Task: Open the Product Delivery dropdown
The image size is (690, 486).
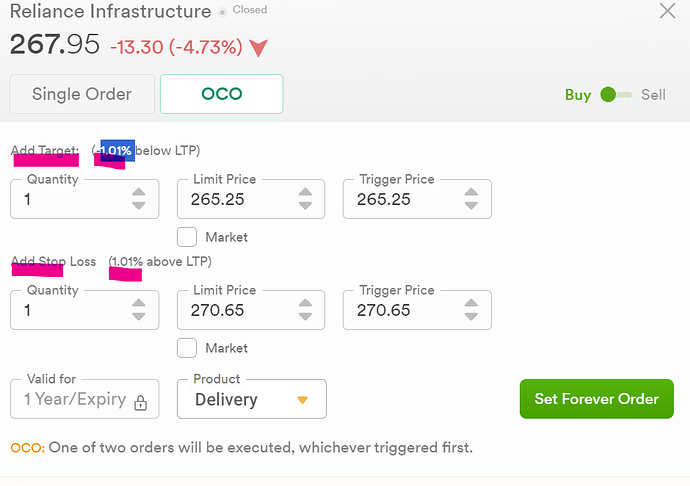Action: (252, 399)
